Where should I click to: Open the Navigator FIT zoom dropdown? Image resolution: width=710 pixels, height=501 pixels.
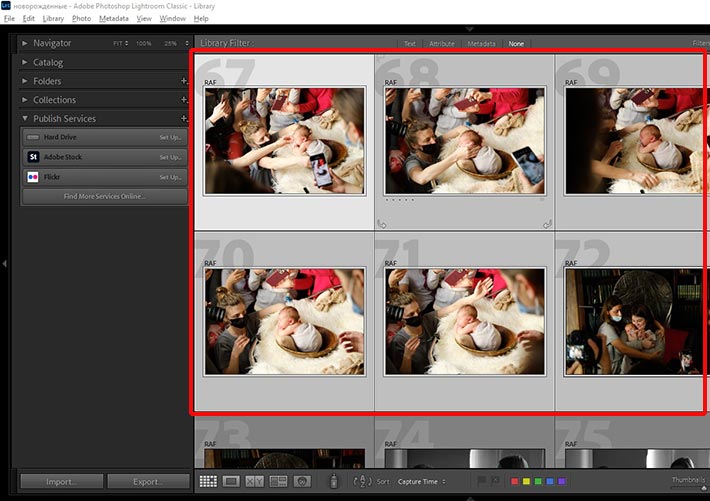coord(120,43)
